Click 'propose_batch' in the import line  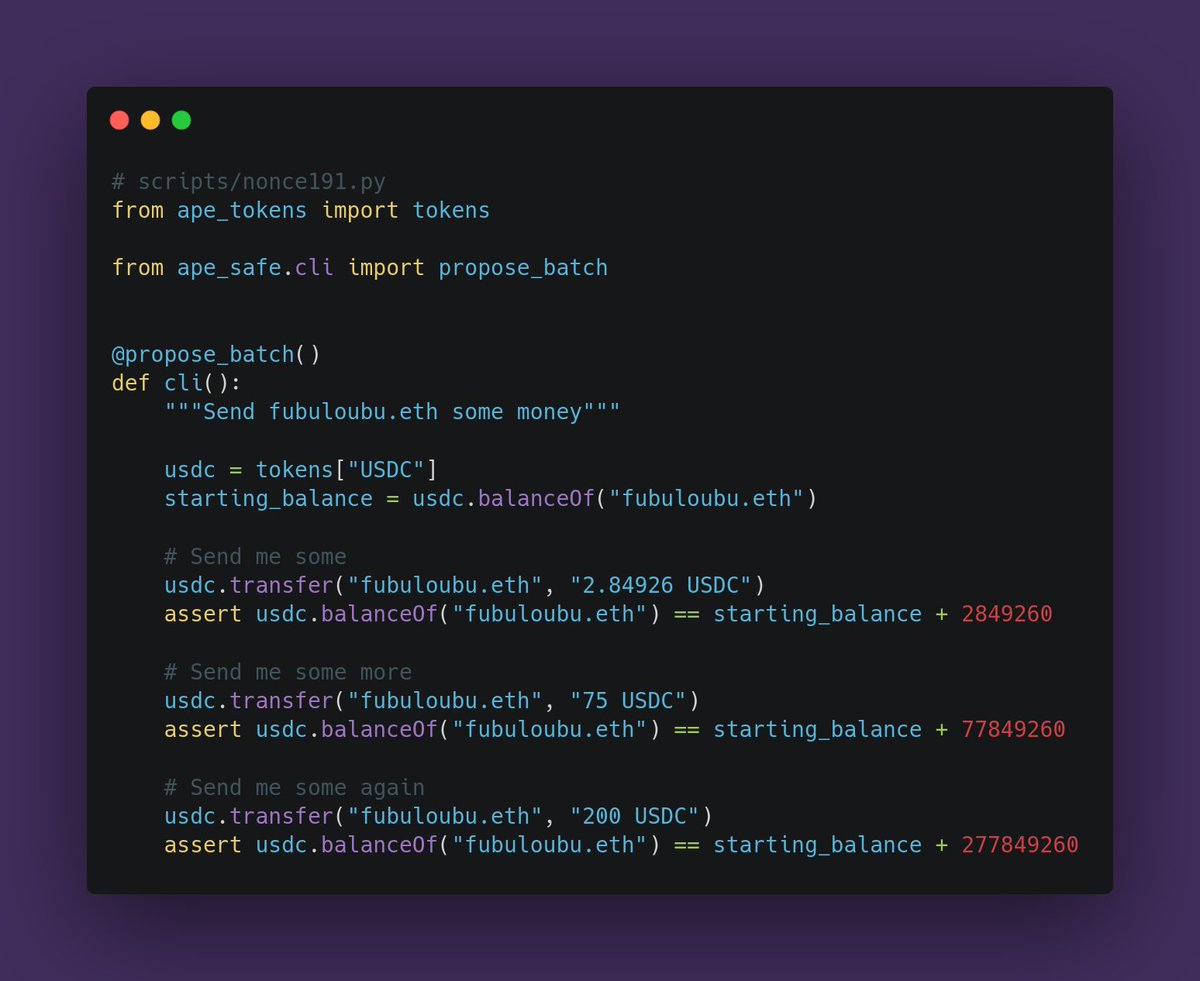click(523, 268)
